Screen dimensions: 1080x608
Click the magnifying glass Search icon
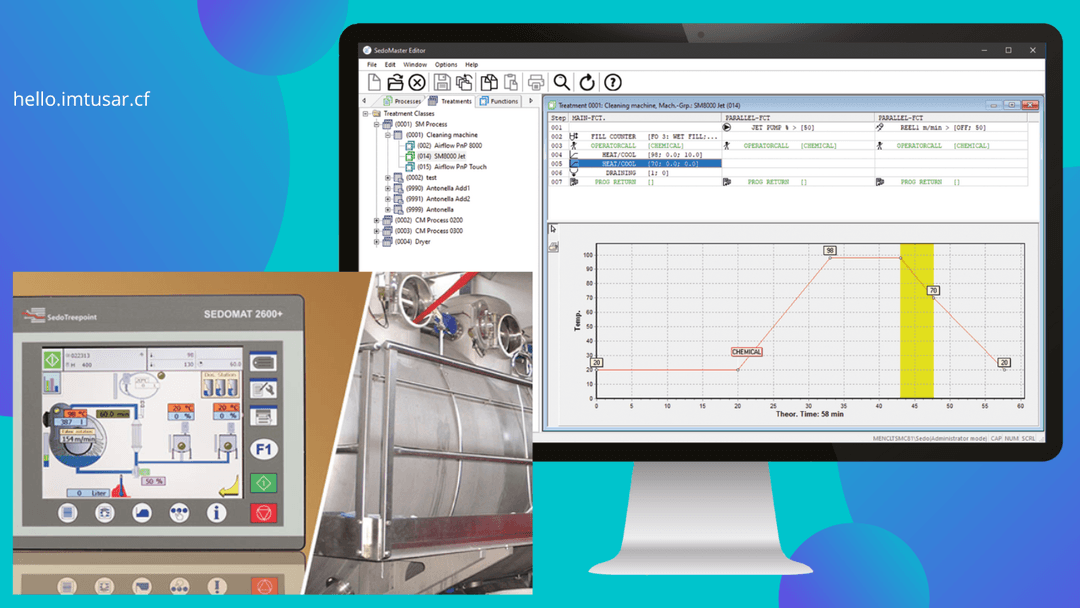(x=562, y=83)
